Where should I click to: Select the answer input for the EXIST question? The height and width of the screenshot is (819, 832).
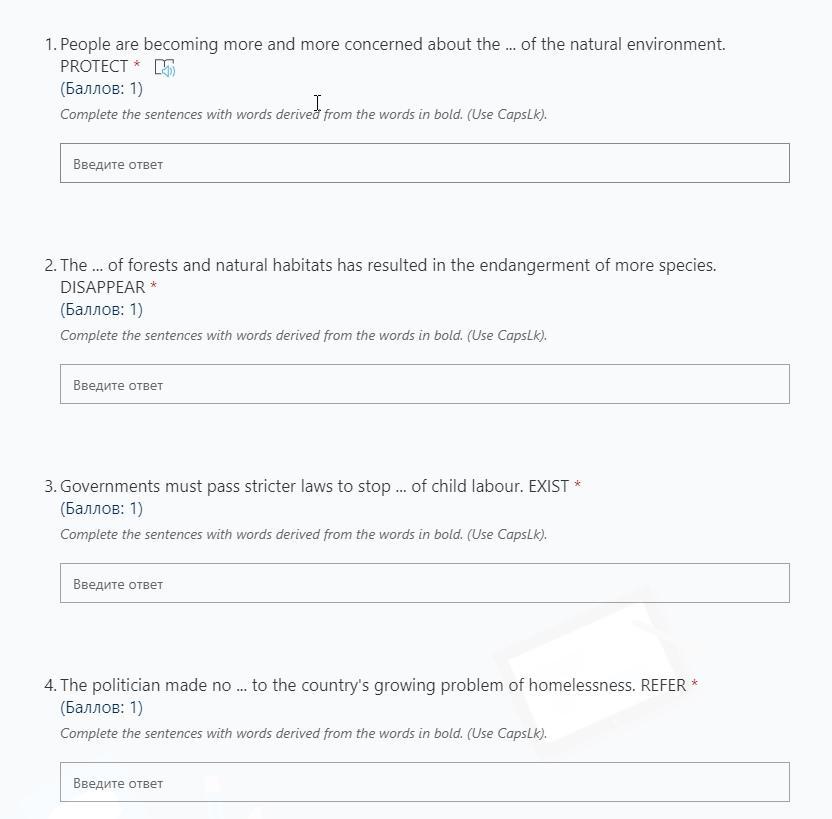click(424, 583)
